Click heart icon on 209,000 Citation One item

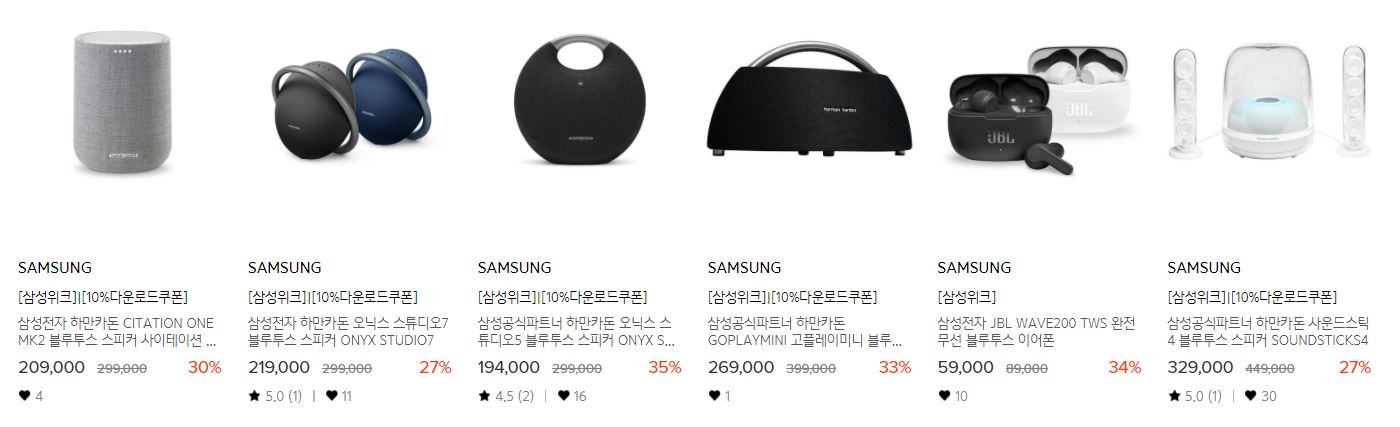(x=24, y=396)
